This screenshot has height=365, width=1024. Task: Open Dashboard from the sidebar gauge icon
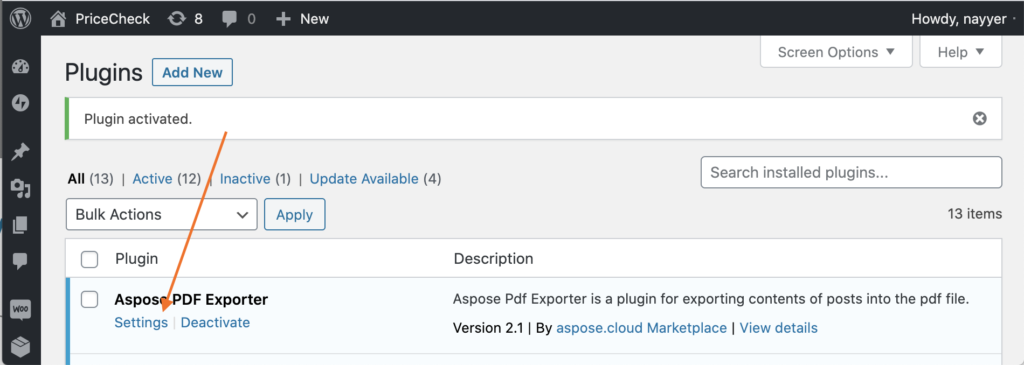20,67
